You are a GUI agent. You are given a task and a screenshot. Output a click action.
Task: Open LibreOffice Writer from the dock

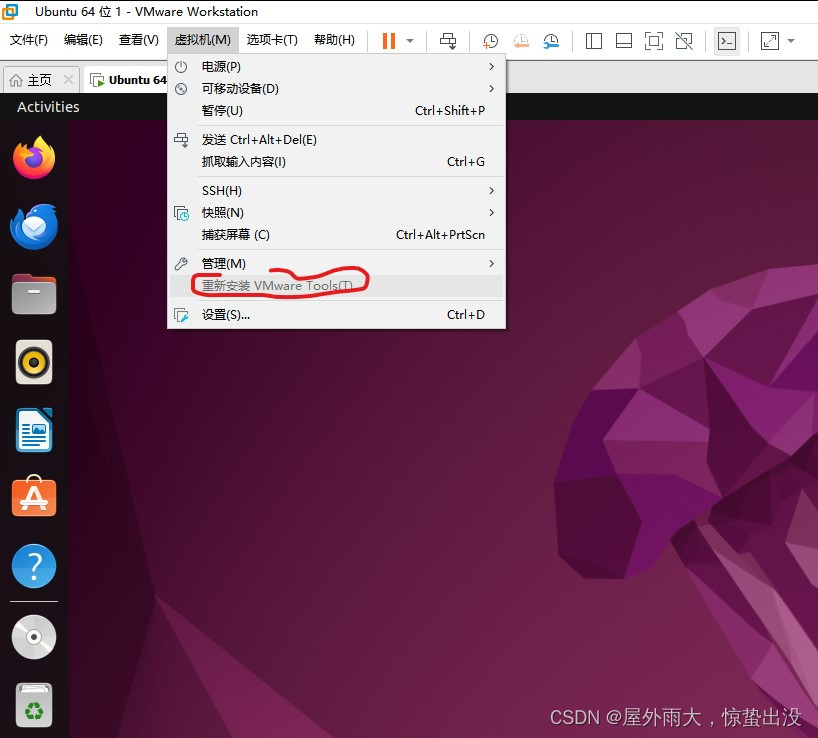coord(34,430)
